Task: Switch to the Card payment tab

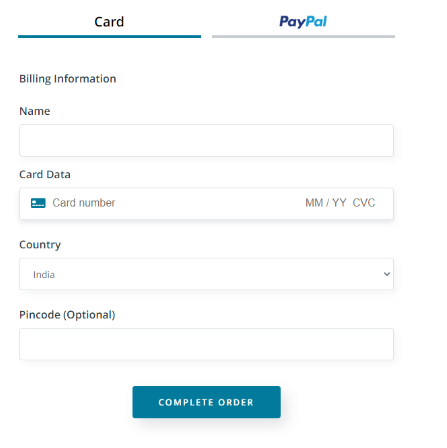Action: (109, 22)
